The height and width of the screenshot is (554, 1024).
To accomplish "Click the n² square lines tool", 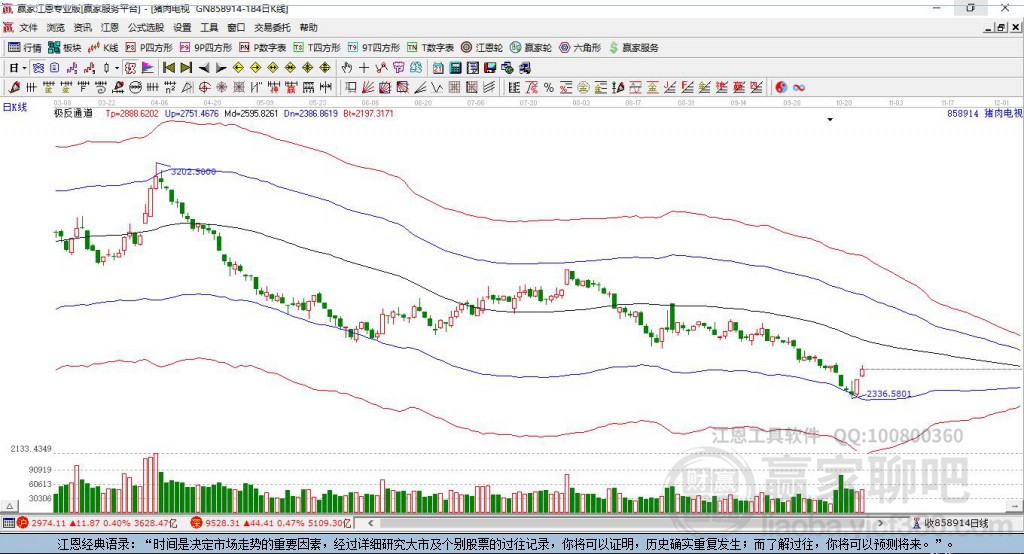I will pos(170,87).
